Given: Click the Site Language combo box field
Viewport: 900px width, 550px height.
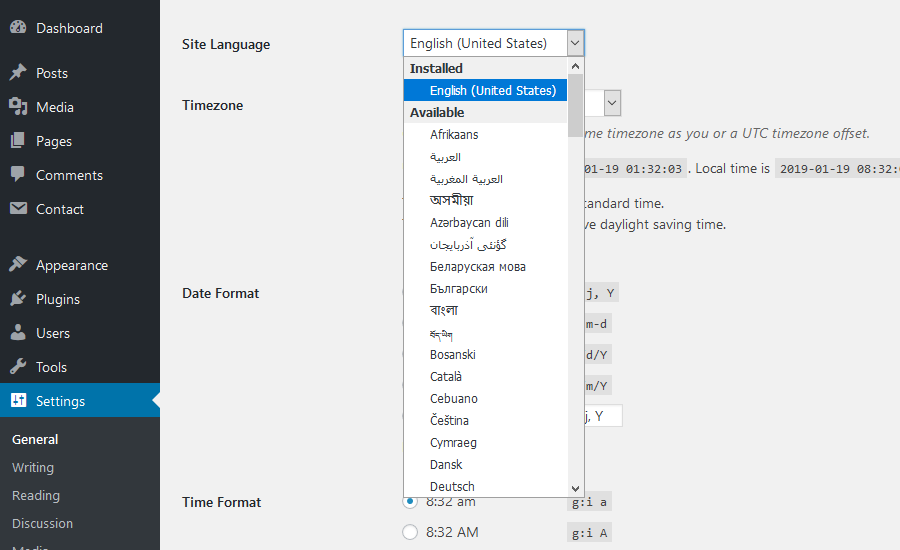Looking at the screenshot, I should [x=494, y=43].
